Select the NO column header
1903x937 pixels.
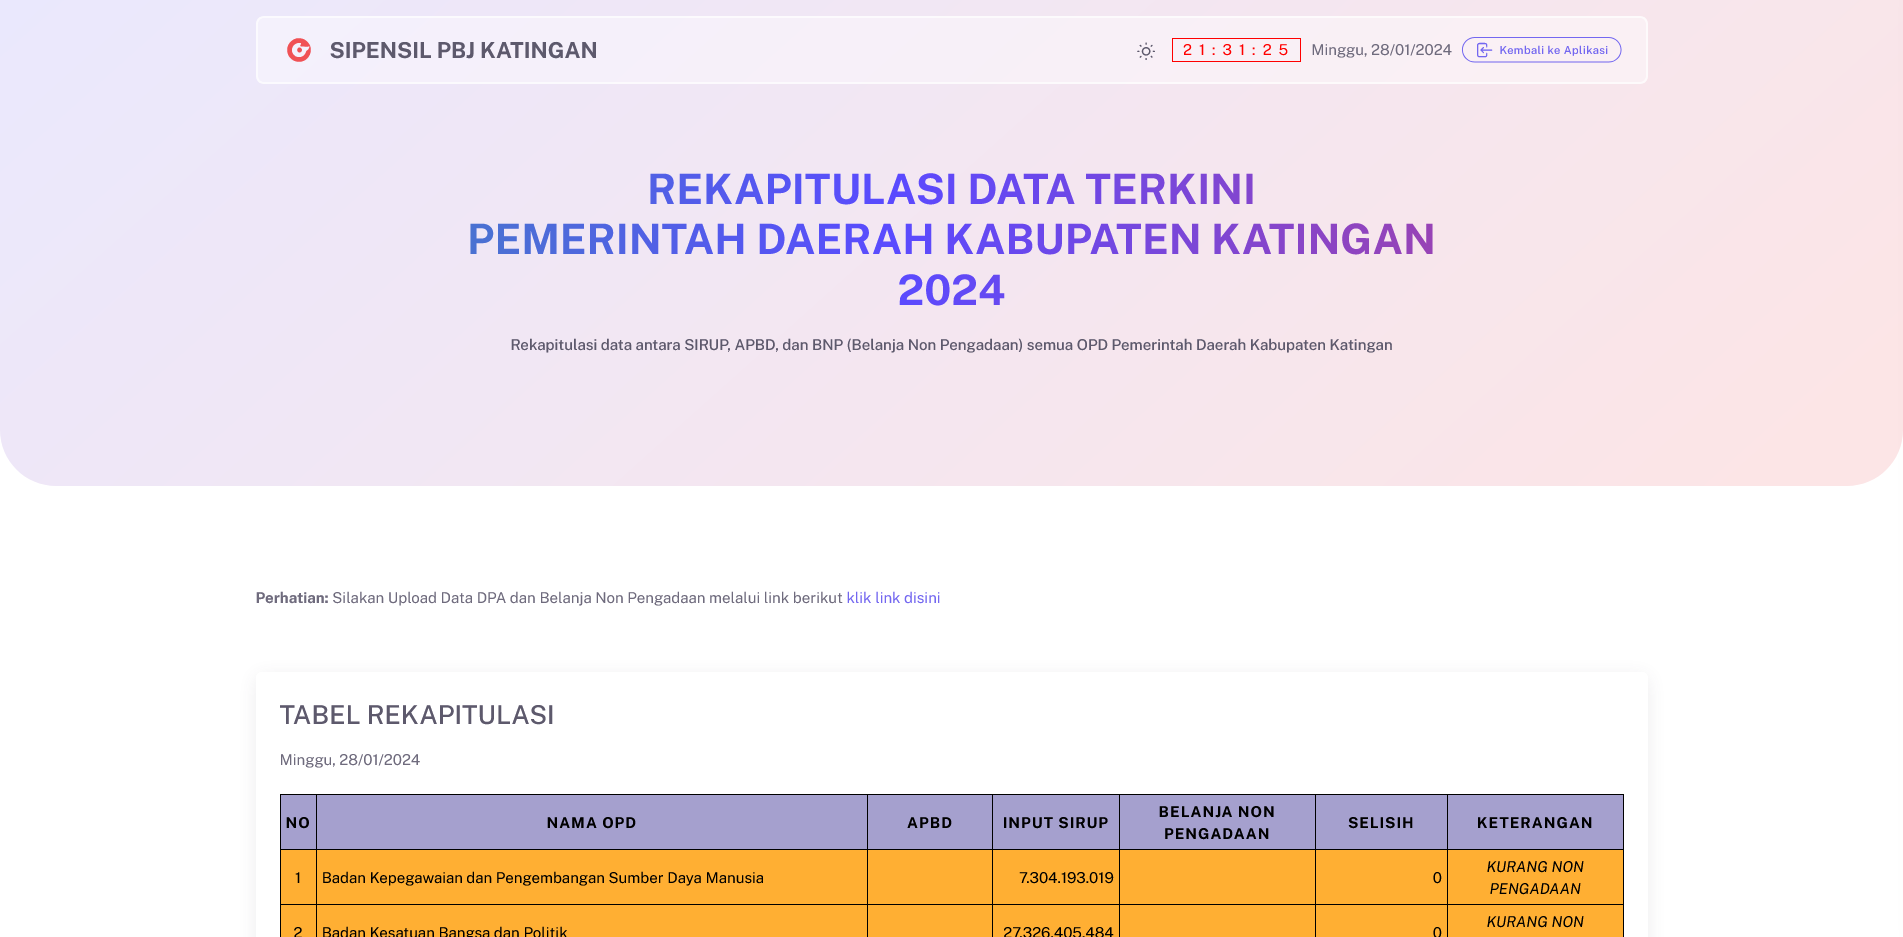tap(298, 823)
